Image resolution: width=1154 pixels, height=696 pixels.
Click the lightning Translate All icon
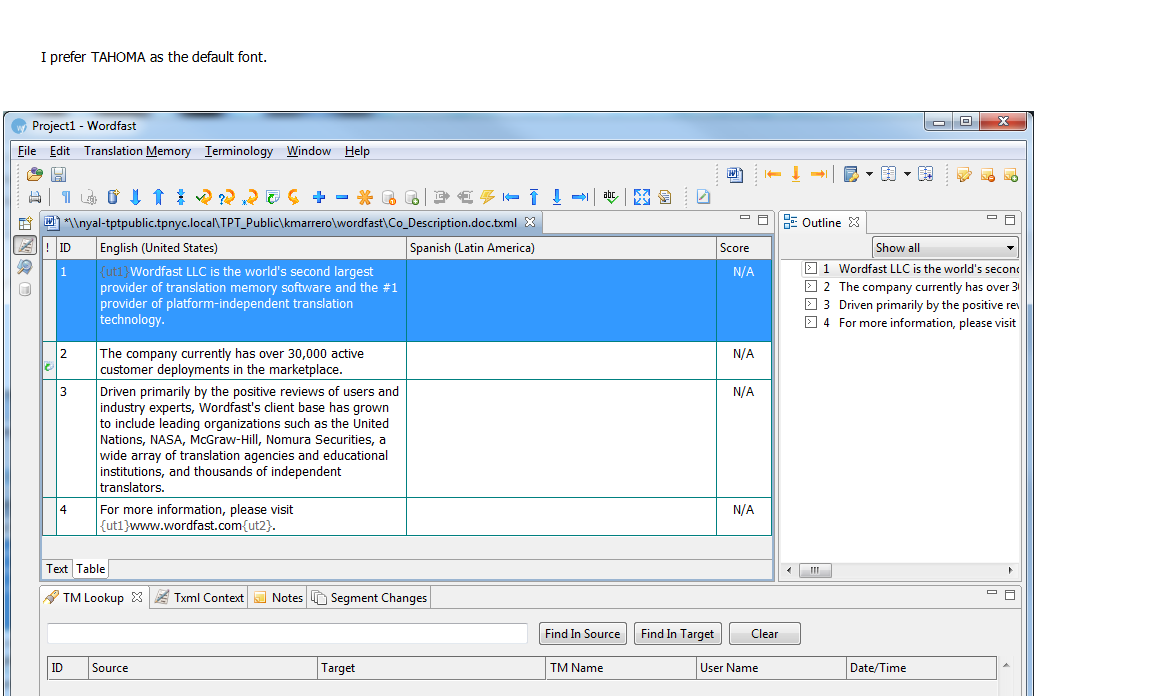click(487, 197)
